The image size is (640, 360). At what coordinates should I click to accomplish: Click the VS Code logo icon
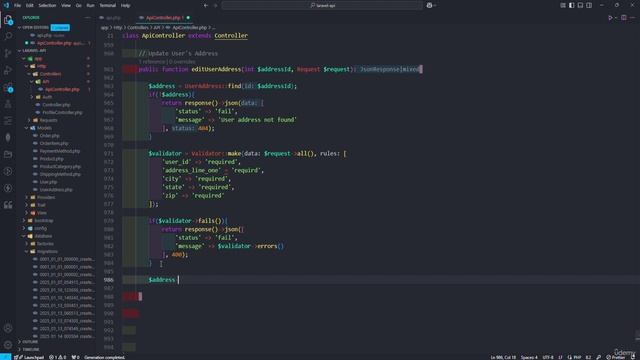(x=6, y=5)
